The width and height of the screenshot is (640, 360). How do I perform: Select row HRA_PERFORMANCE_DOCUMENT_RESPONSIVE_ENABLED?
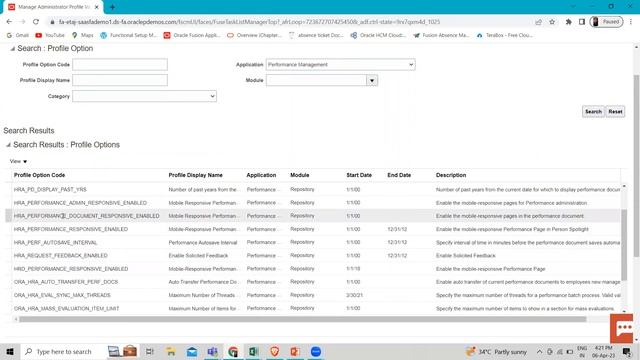tap(313, 216)
